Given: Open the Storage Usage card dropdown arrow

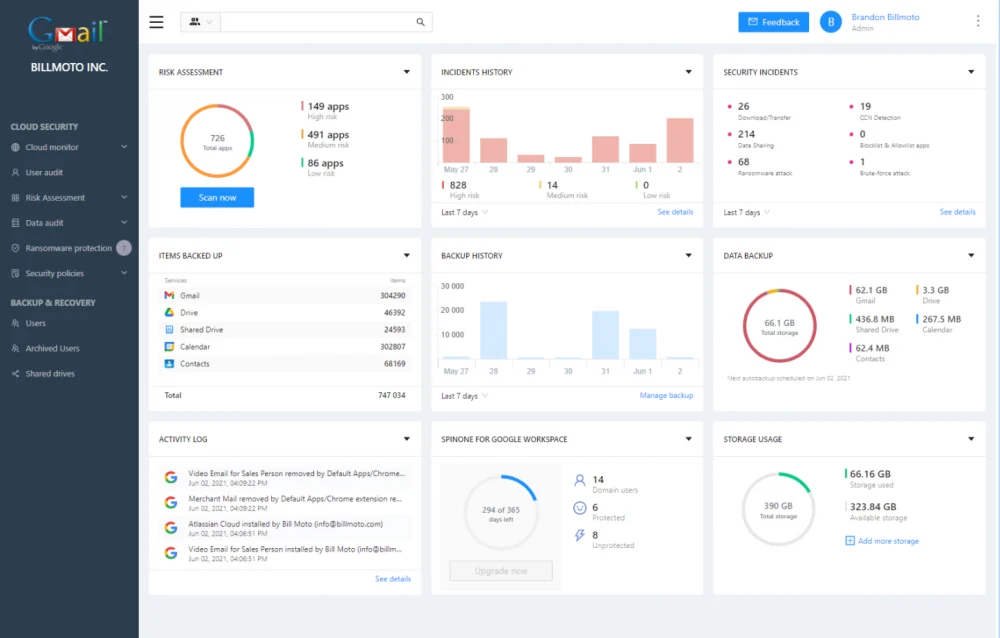Looking at the screenshot, I should (971, 439).
